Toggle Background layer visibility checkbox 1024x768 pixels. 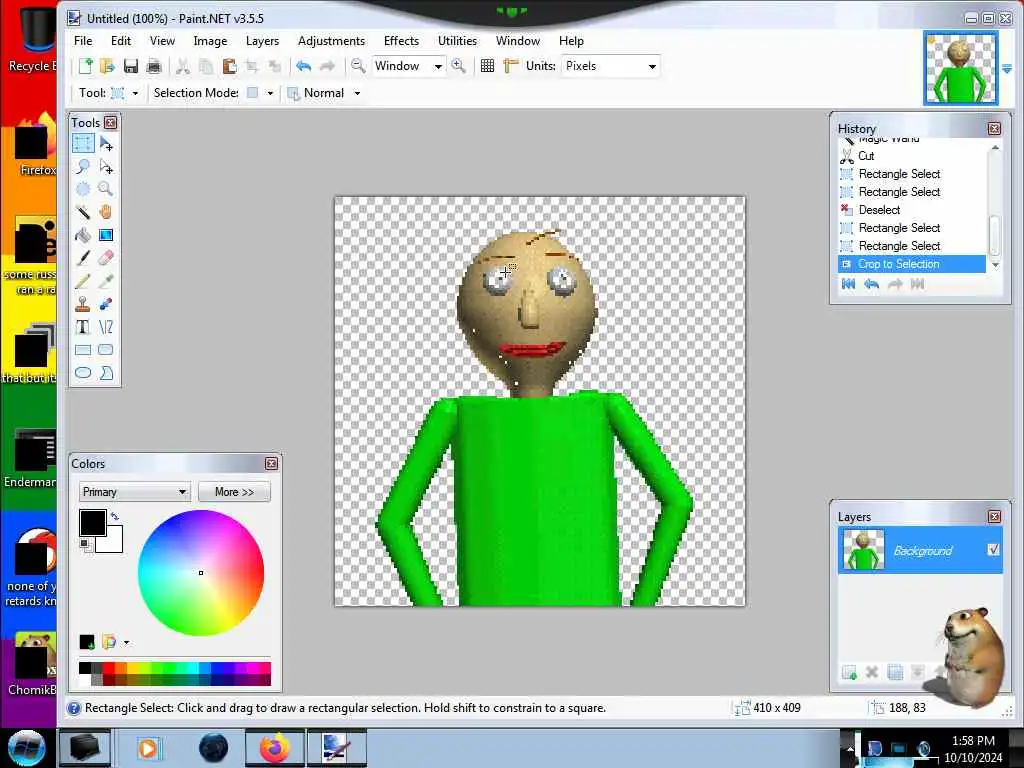(x=993, y=550)
